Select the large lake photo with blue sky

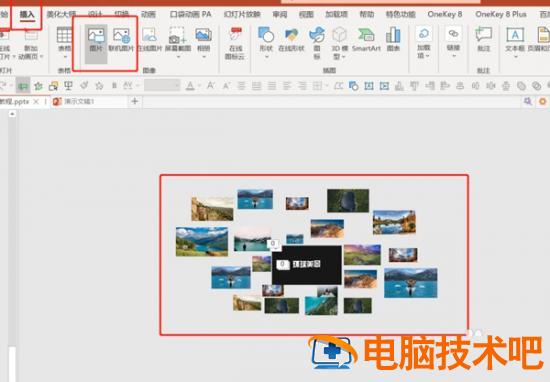tap(202, 241)
